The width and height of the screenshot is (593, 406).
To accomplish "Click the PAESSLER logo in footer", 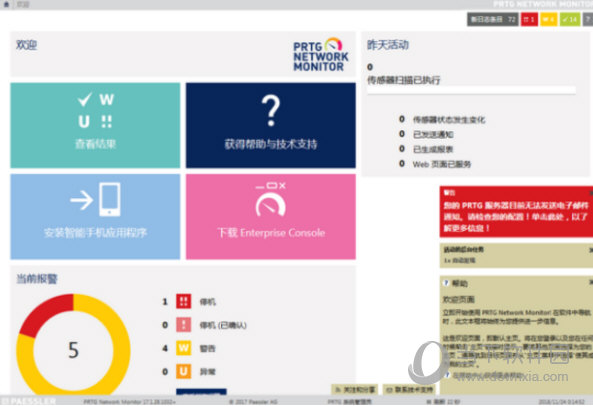I will 28,401.
